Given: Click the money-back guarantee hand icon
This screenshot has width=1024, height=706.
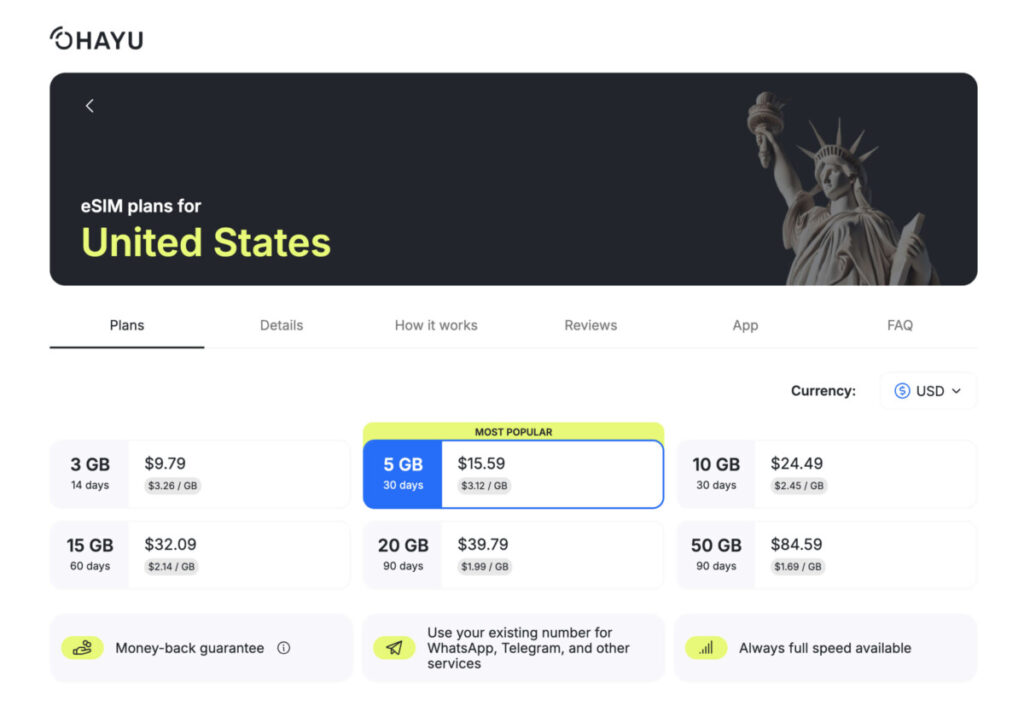Looking at the screenshot, I should [82, 648].
